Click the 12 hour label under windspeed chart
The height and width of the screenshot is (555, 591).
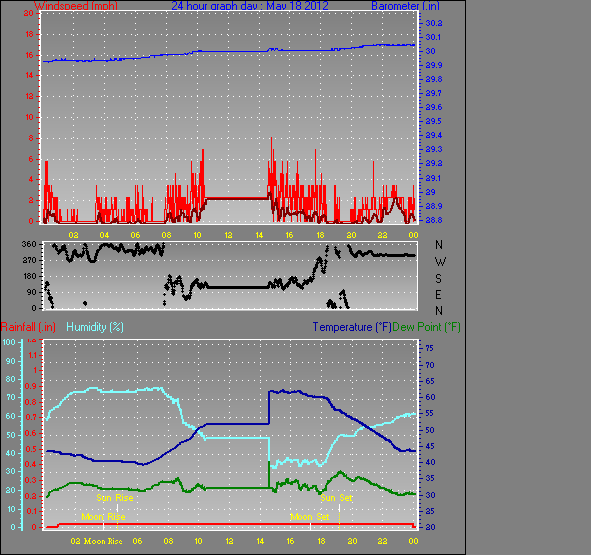tap(228, 235)
